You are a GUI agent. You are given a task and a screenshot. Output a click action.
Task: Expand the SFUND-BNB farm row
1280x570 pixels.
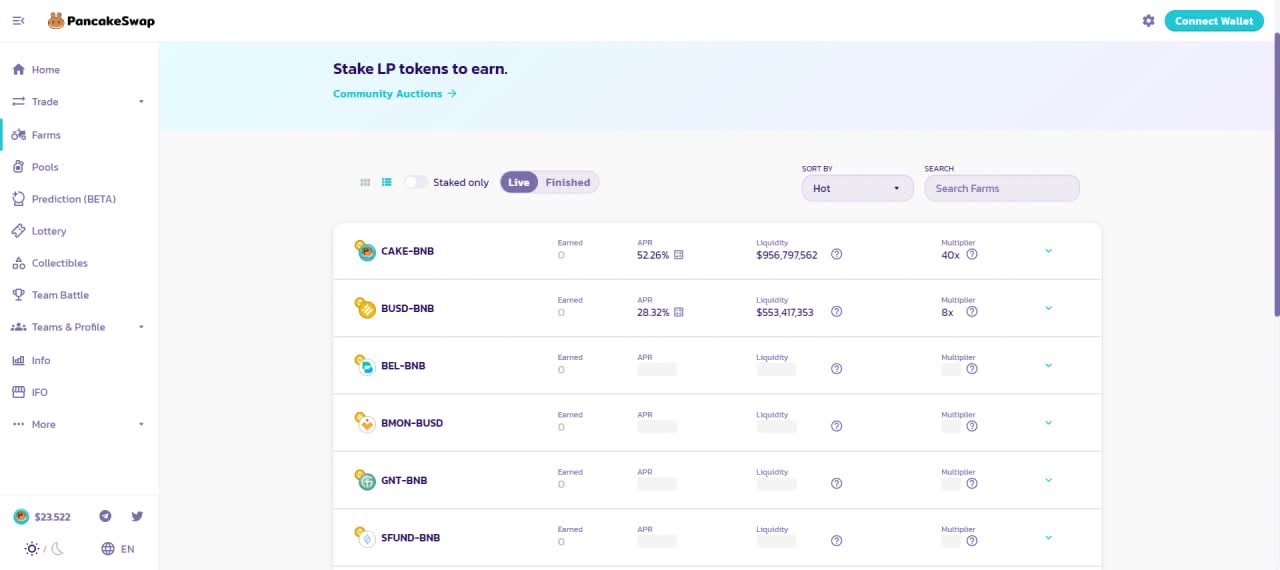(1048, 537)
